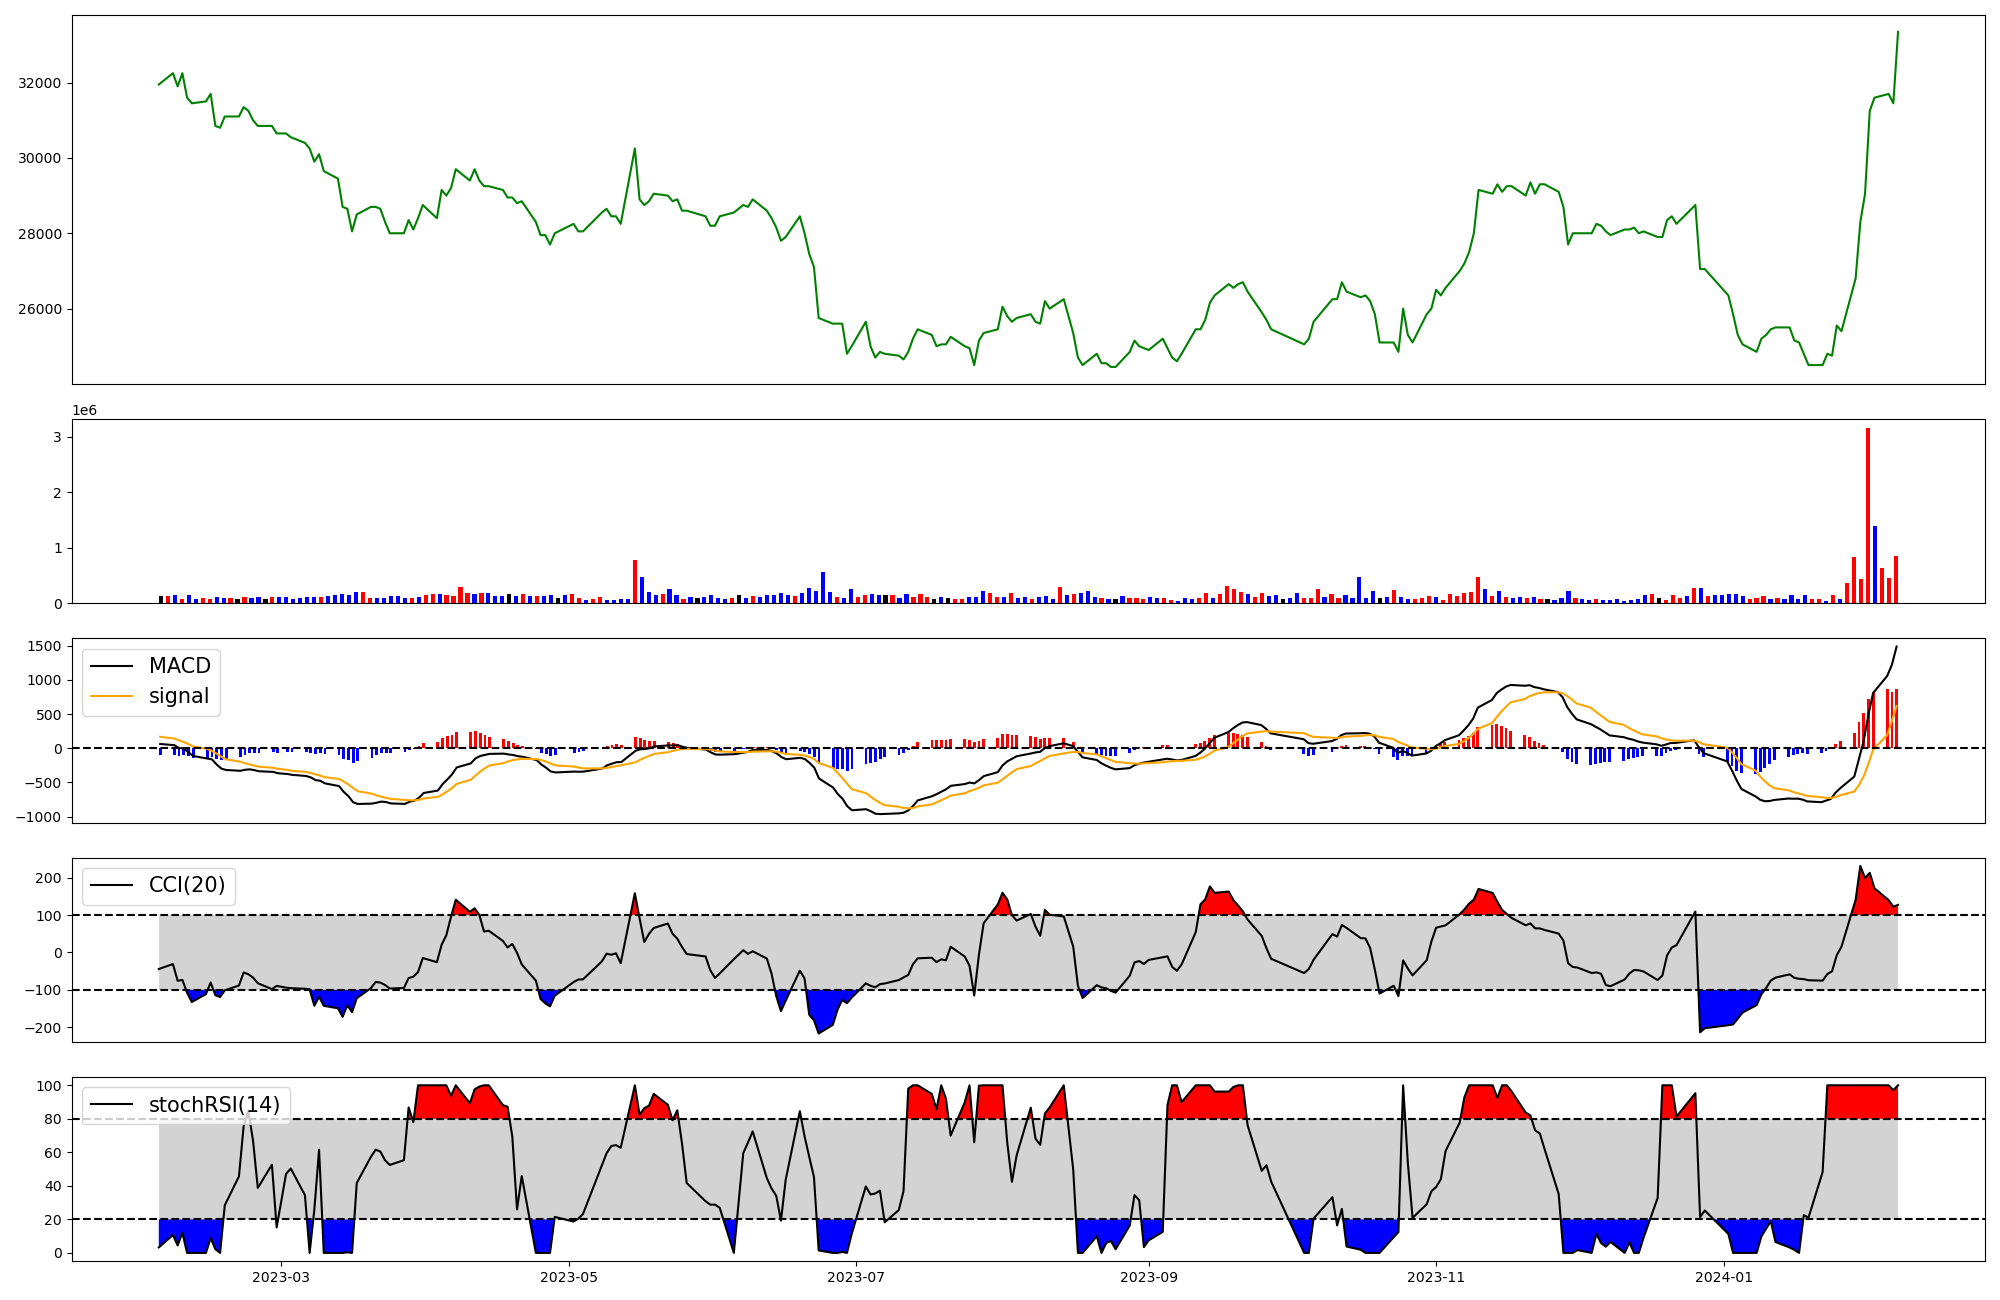This screenshot has width=2000, height=1300.
Task: Click the 2023-03 date tick label
Action: (x=281, y=1277)
